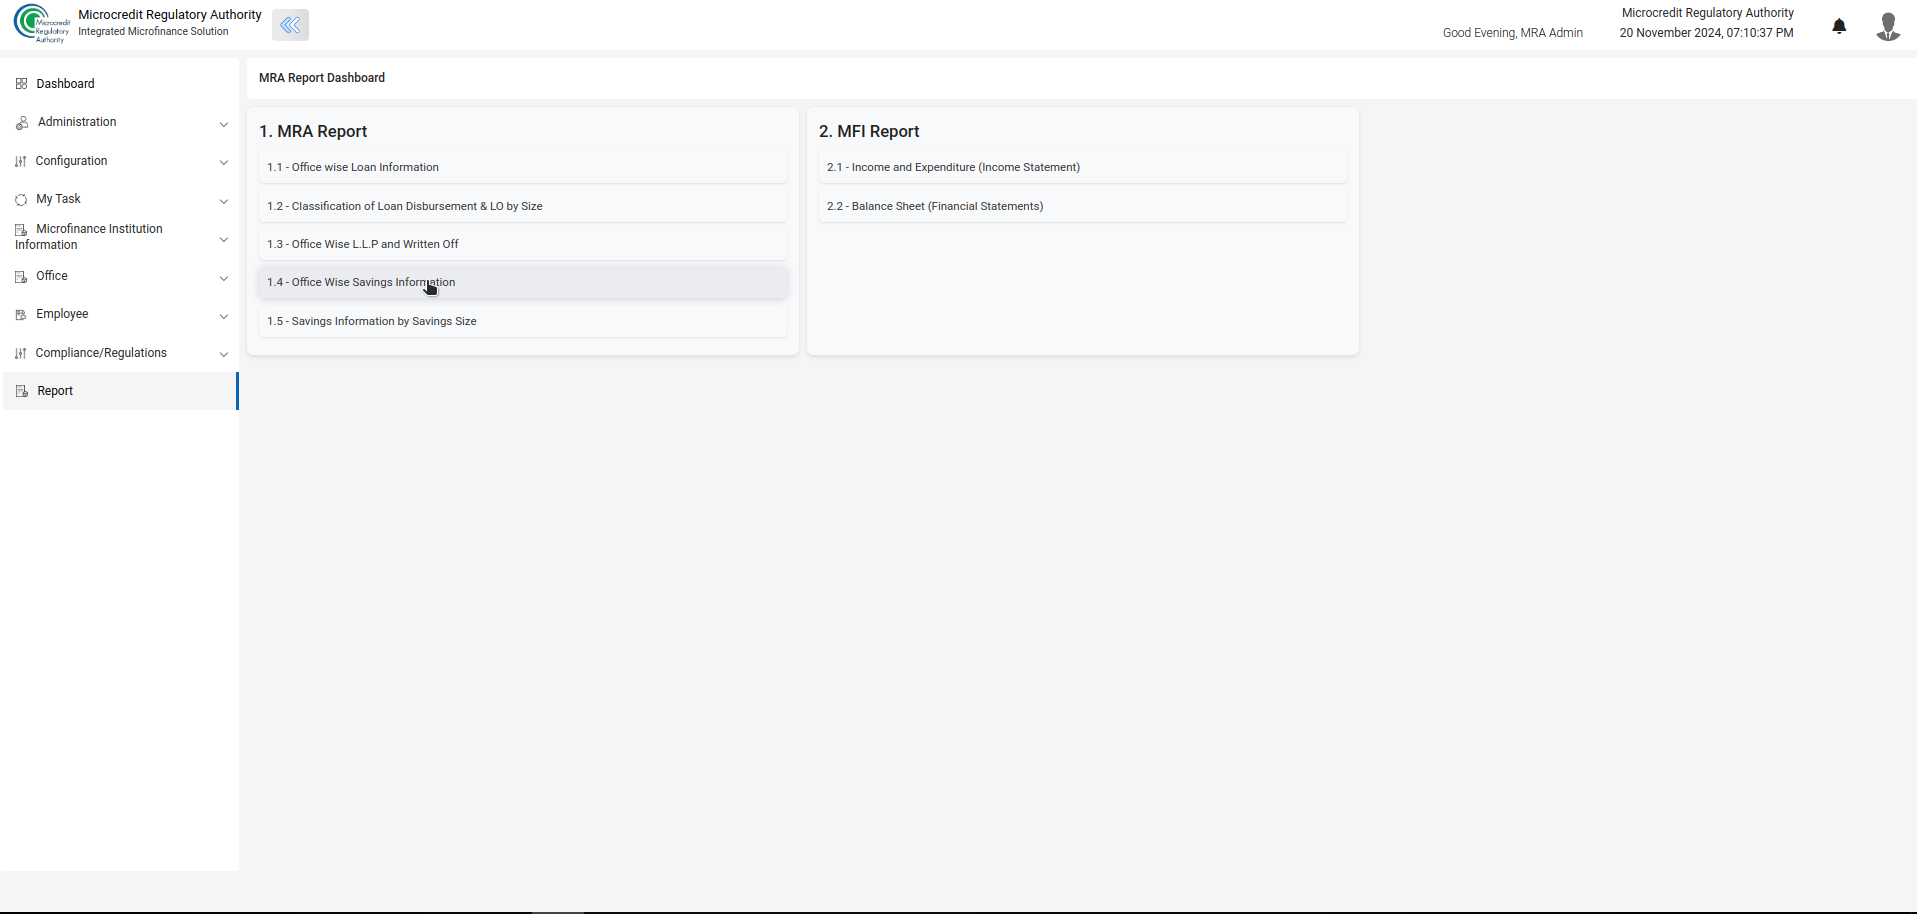
Task: Click the '2. MFI Report' heading
Action: (x=869, y=131)
